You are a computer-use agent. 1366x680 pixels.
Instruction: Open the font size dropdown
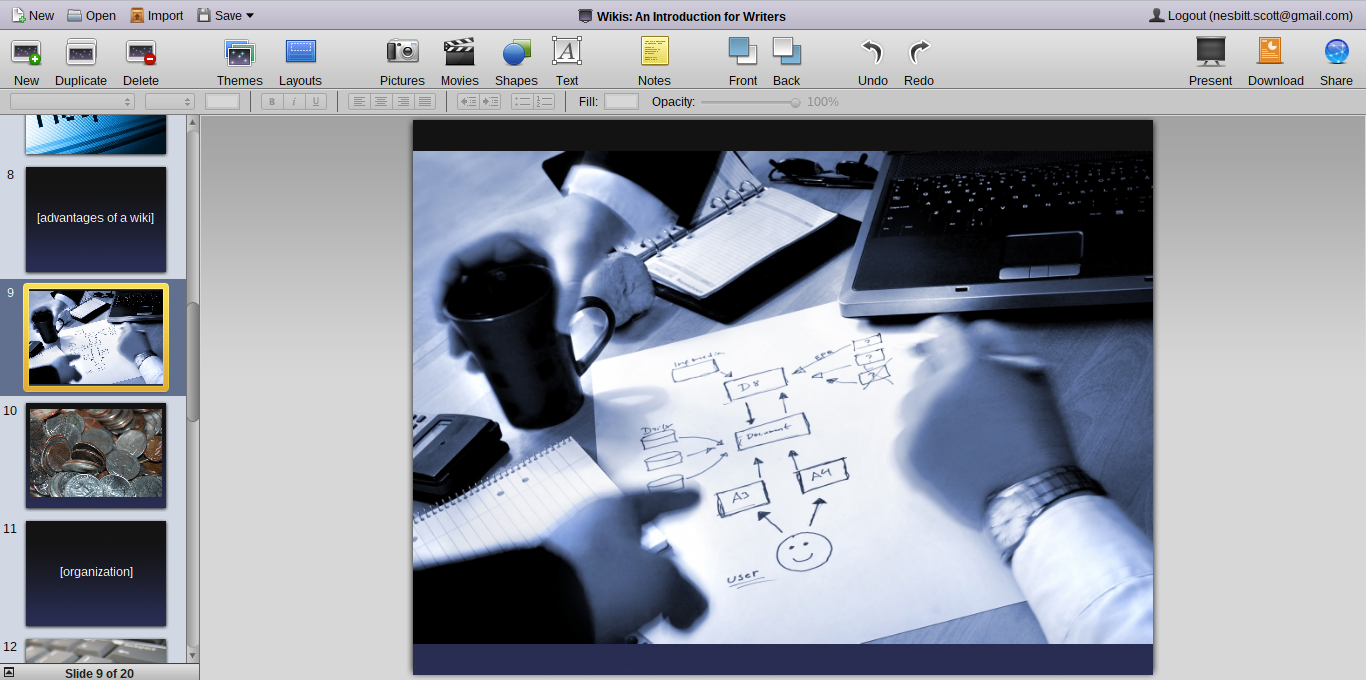click(x=168, y=101)
